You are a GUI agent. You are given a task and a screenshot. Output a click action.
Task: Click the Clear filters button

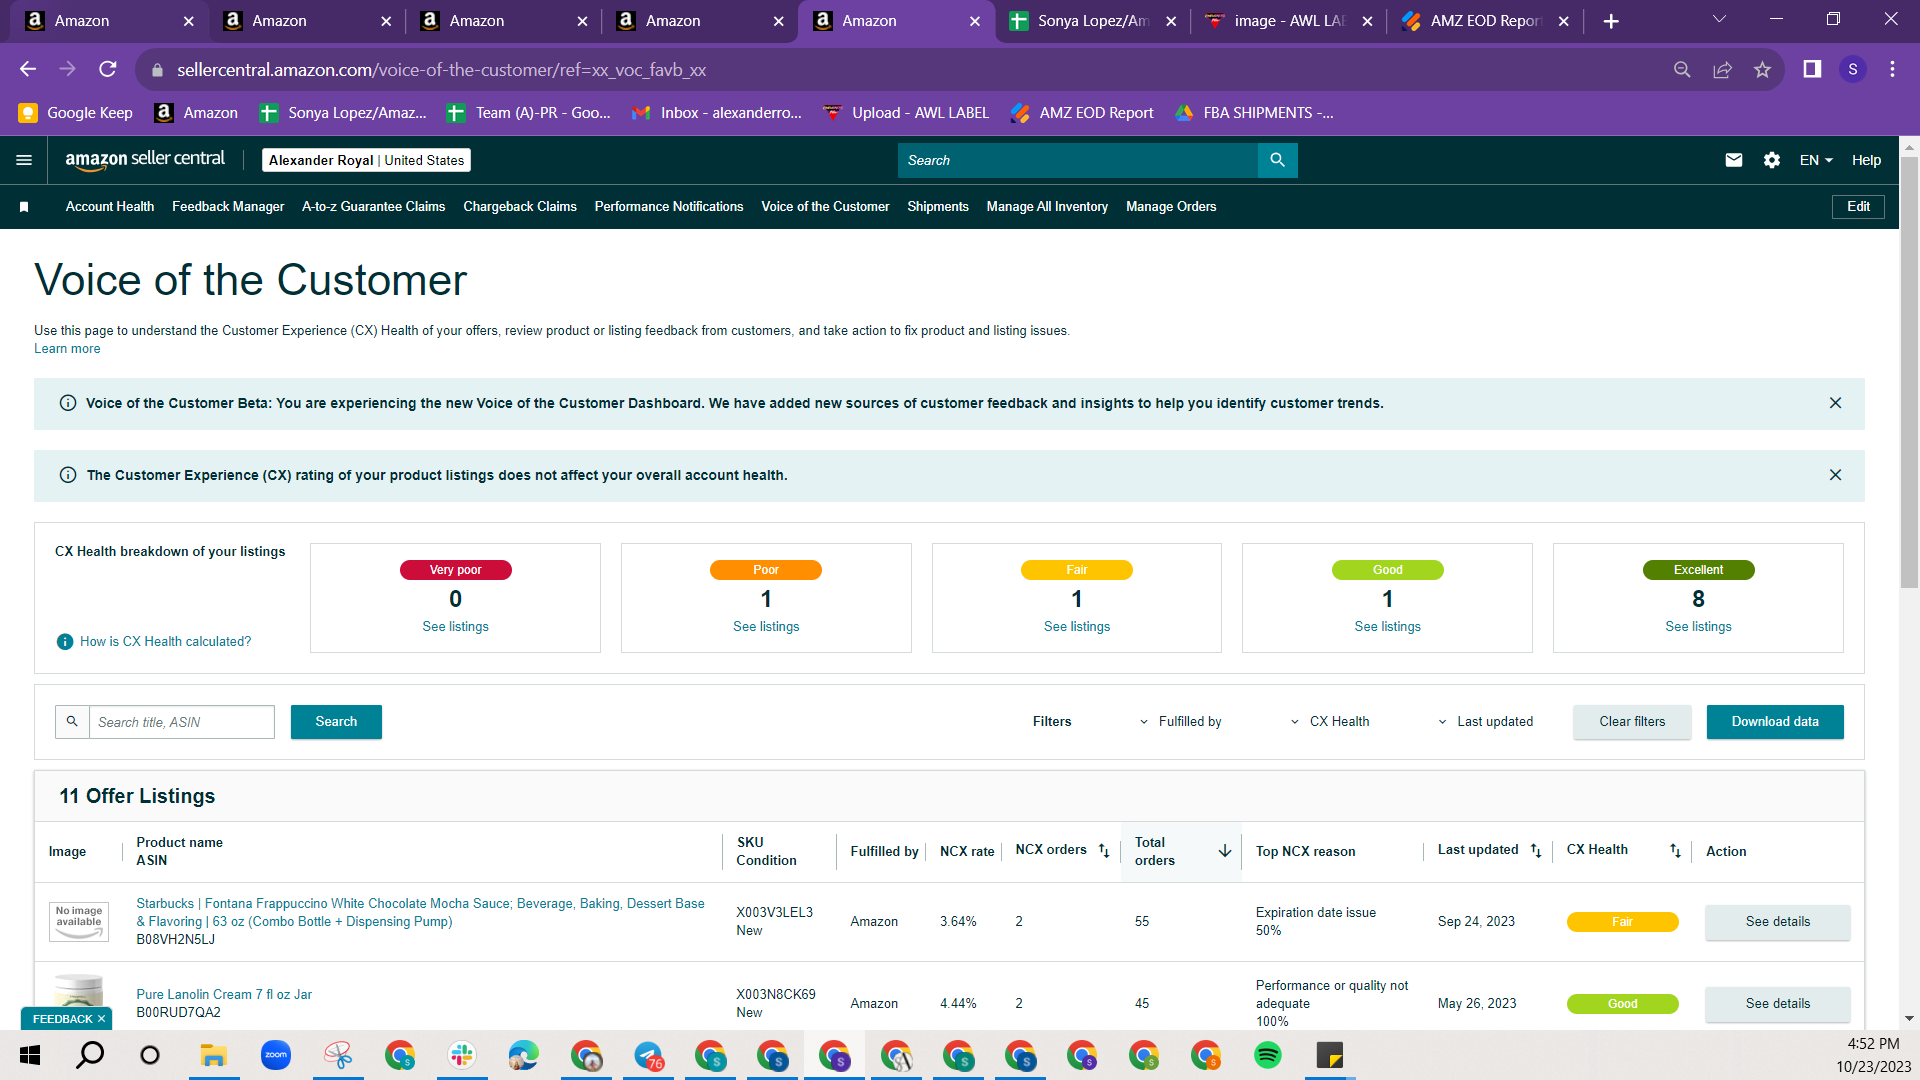click(1632, 722)
